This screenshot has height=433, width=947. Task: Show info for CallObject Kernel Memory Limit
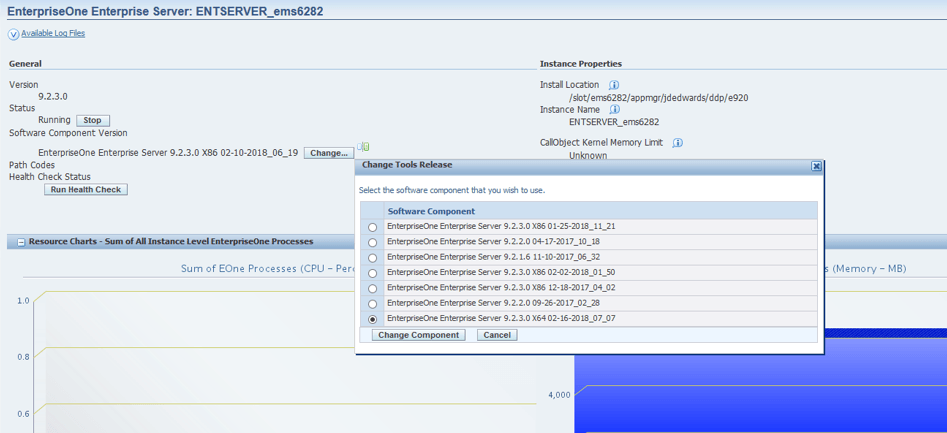(678, 143)
